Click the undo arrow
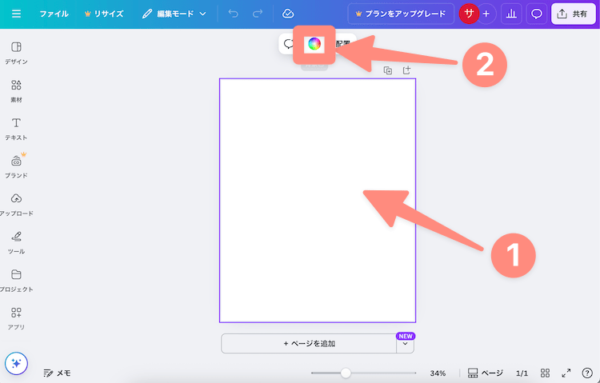600x383 pixels. coord(233,14)
